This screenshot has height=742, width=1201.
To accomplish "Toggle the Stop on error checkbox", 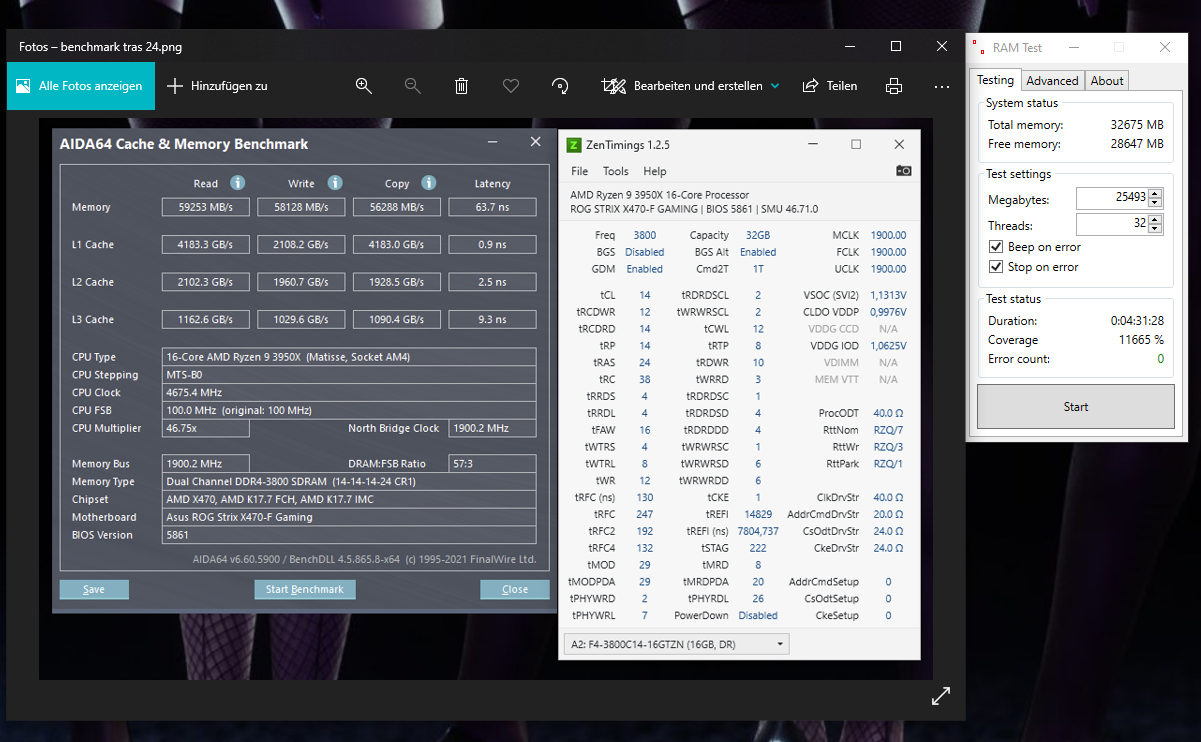I will 996,267.
